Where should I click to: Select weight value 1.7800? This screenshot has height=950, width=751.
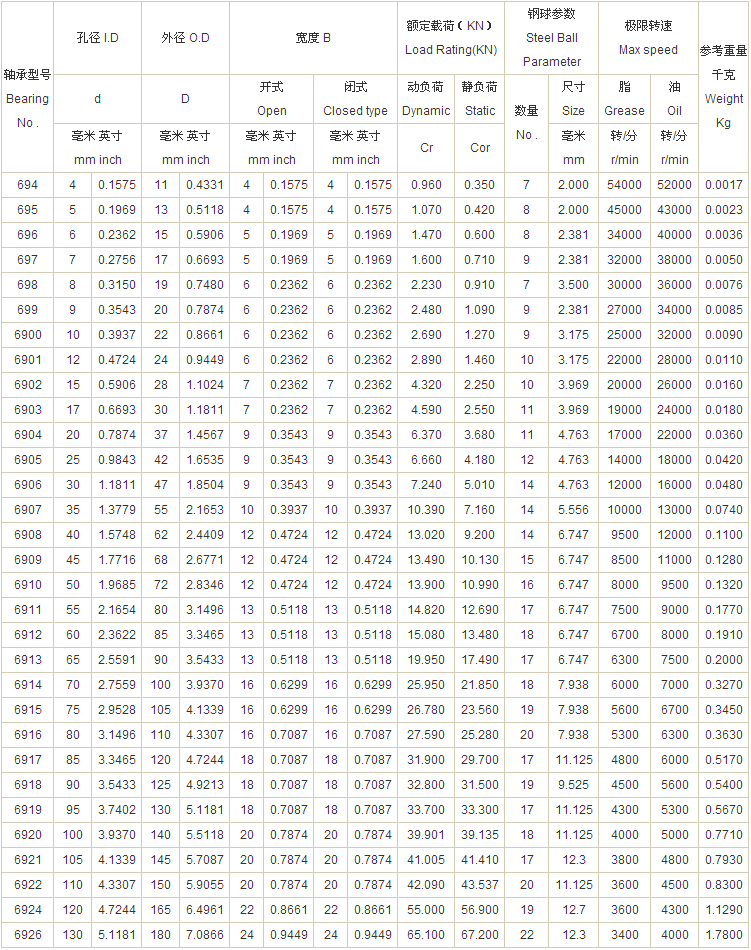tap(723, 935)
